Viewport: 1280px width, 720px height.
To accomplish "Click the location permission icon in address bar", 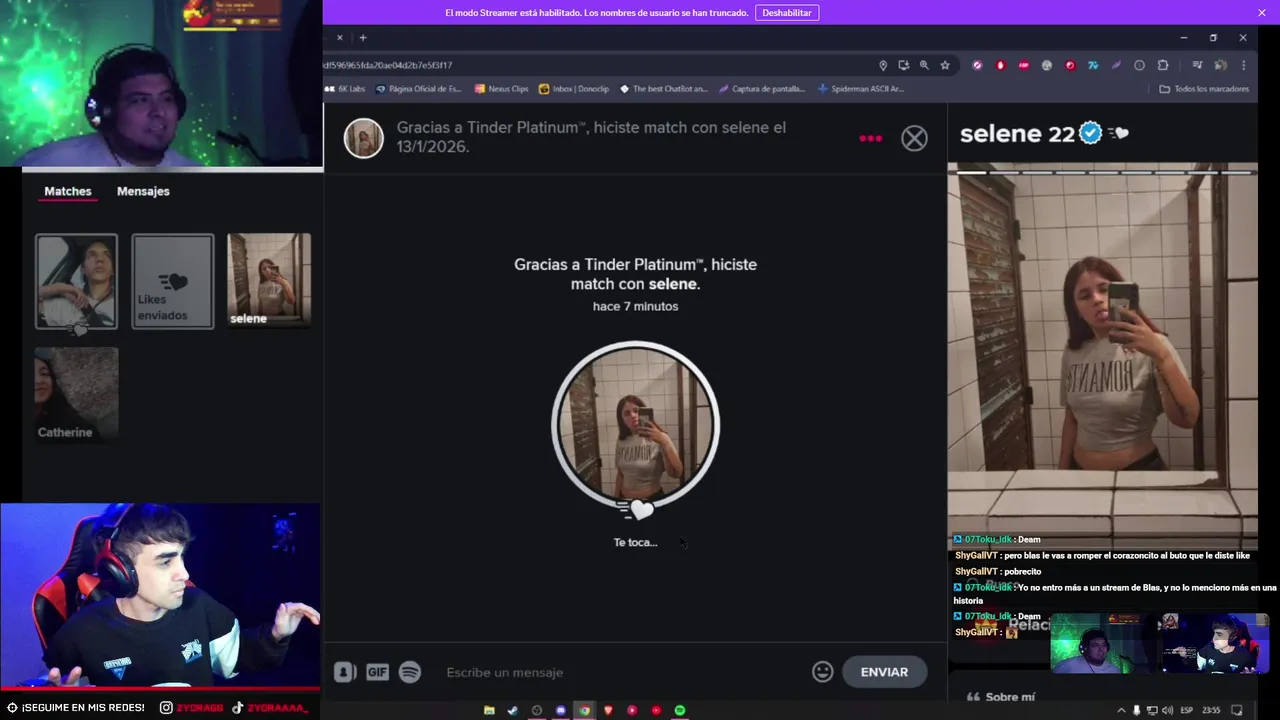I will (883, 65).
